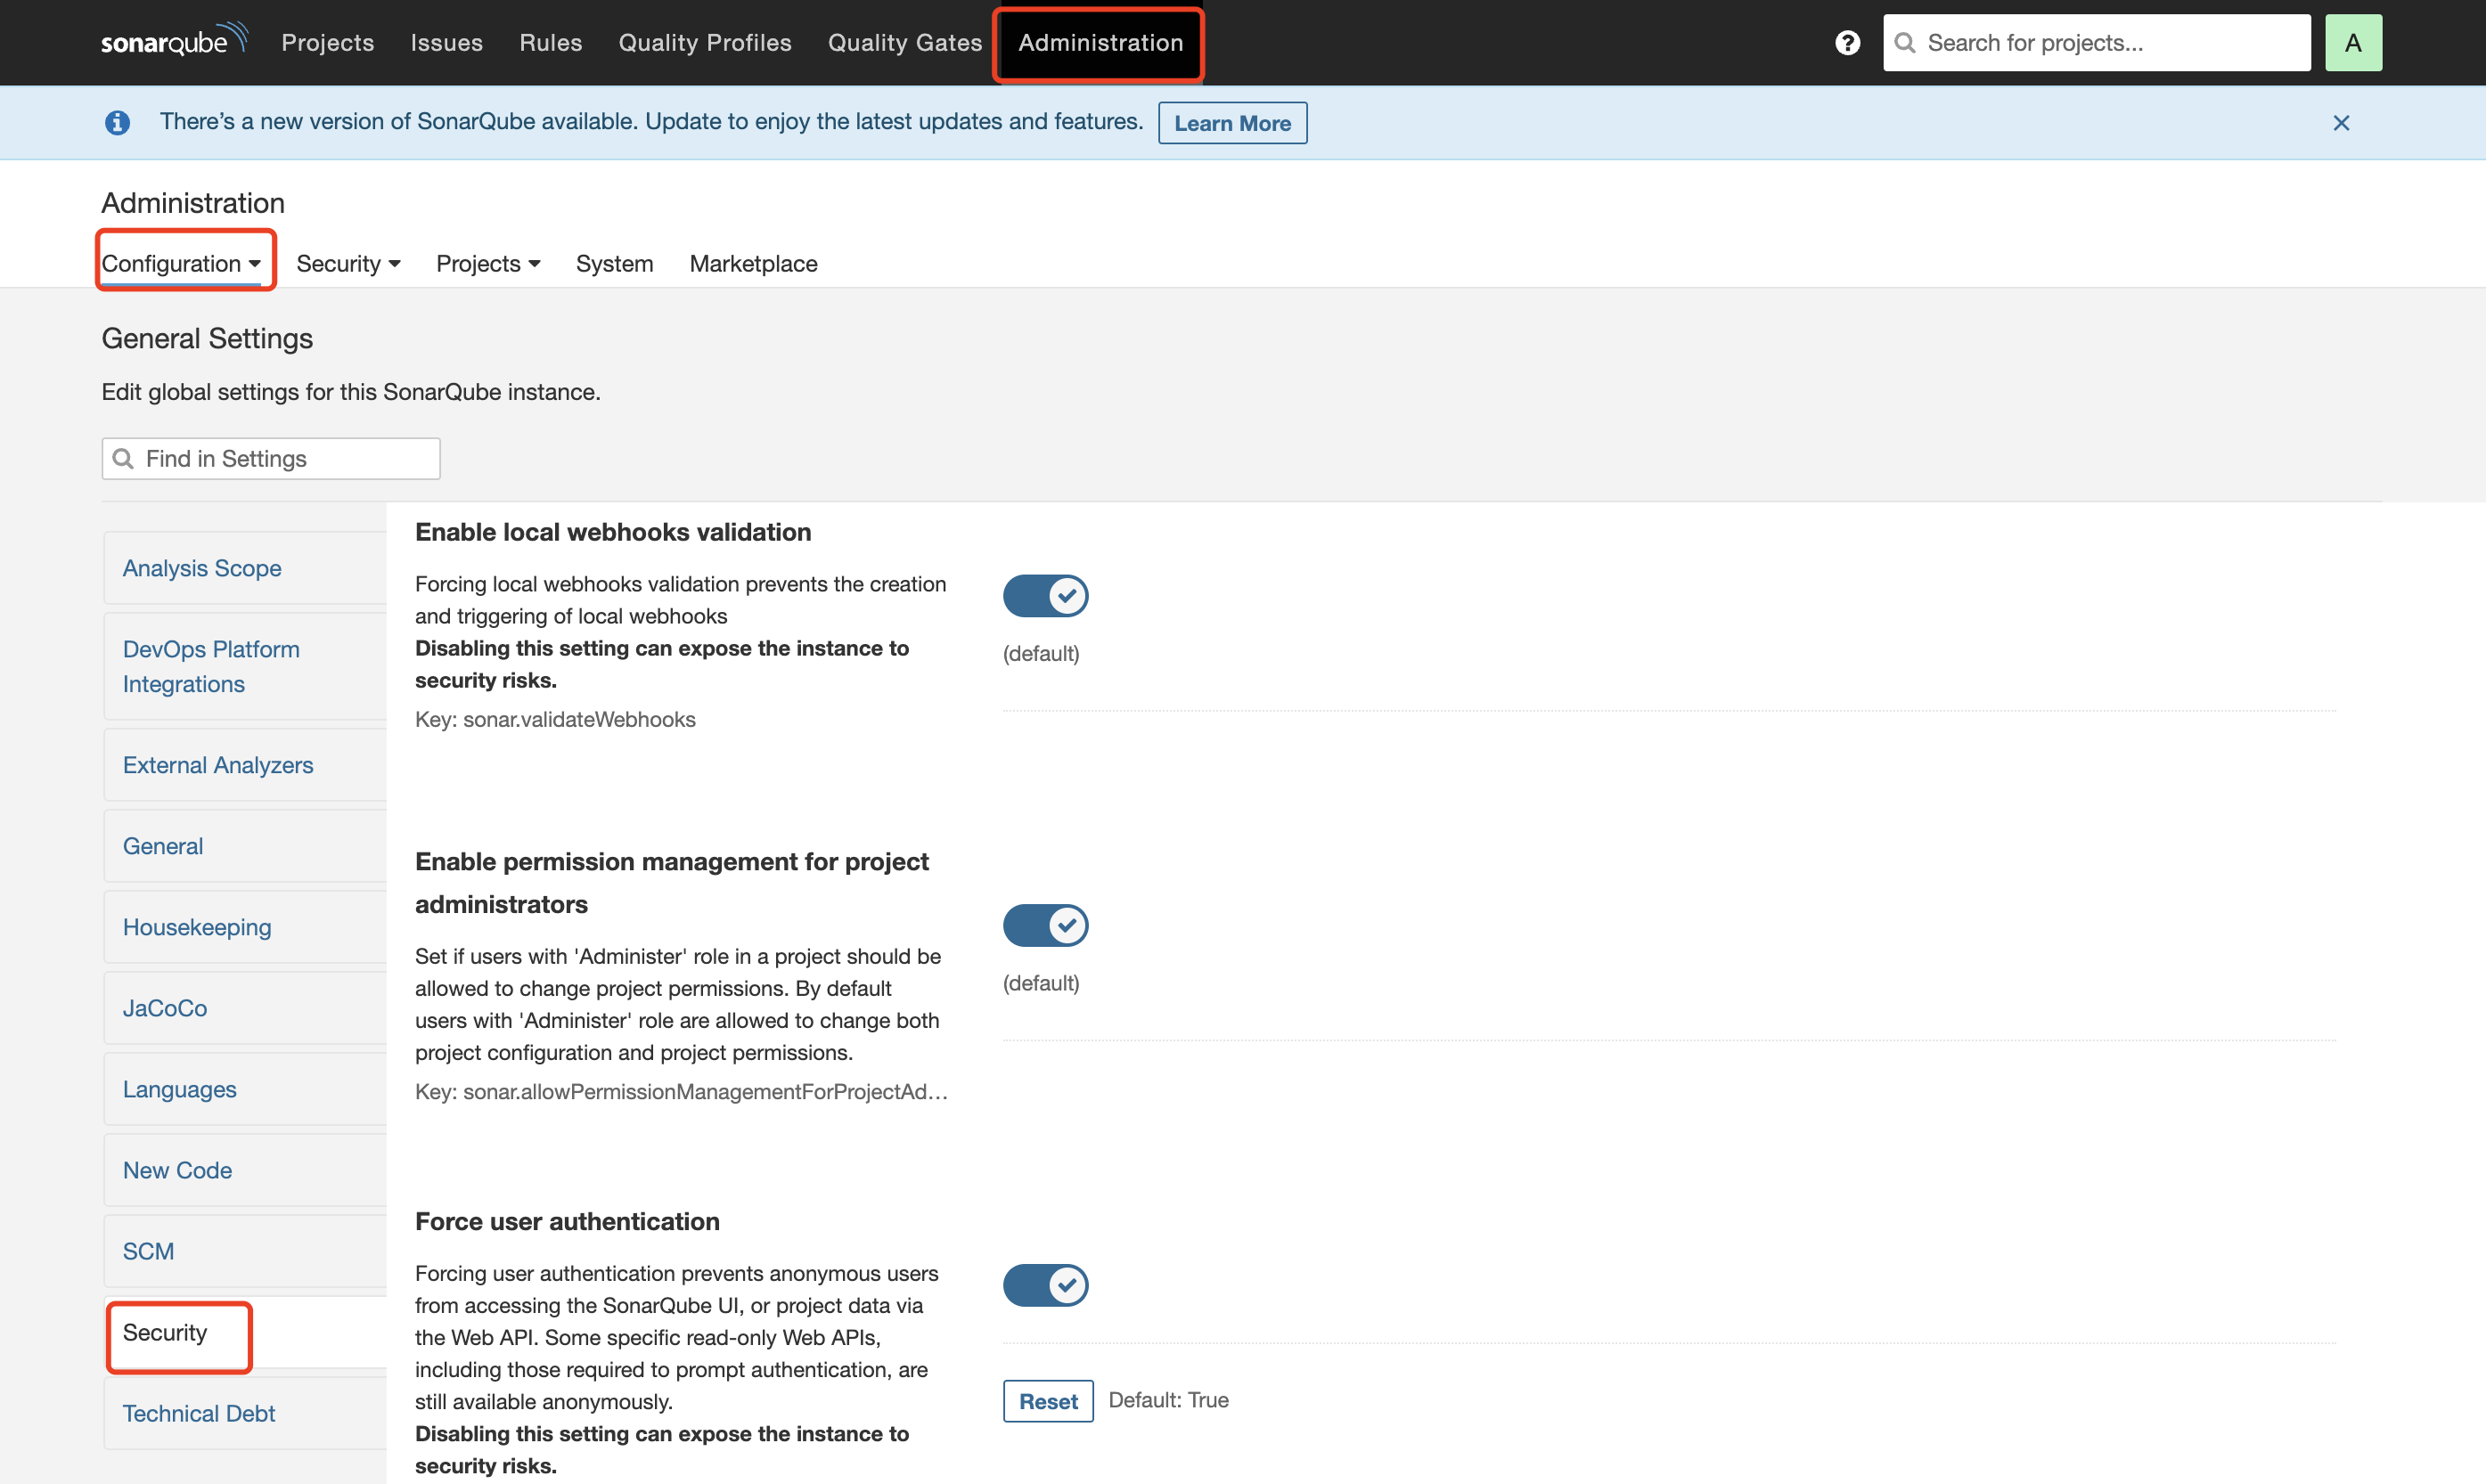Select the Housekeeping settings category

coord(197,927)
